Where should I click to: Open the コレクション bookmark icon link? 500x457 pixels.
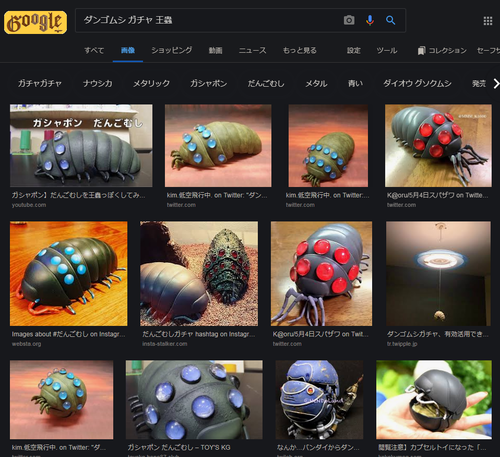pyautogui.click(x=442, y=51)
